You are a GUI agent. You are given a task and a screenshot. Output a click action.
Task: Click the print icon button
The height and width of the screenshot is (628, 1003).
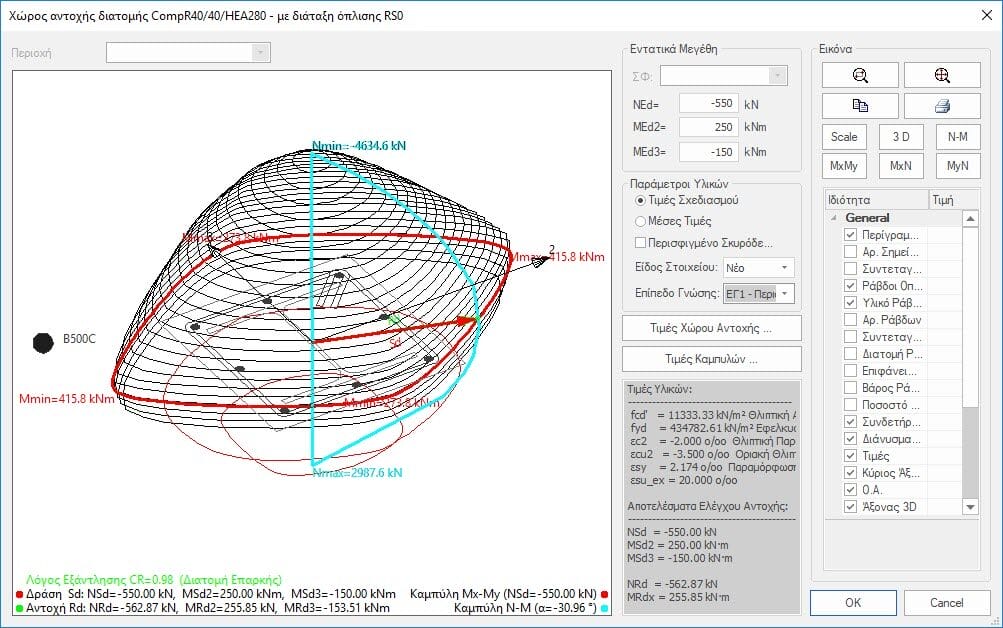click(x=941, y=106)
